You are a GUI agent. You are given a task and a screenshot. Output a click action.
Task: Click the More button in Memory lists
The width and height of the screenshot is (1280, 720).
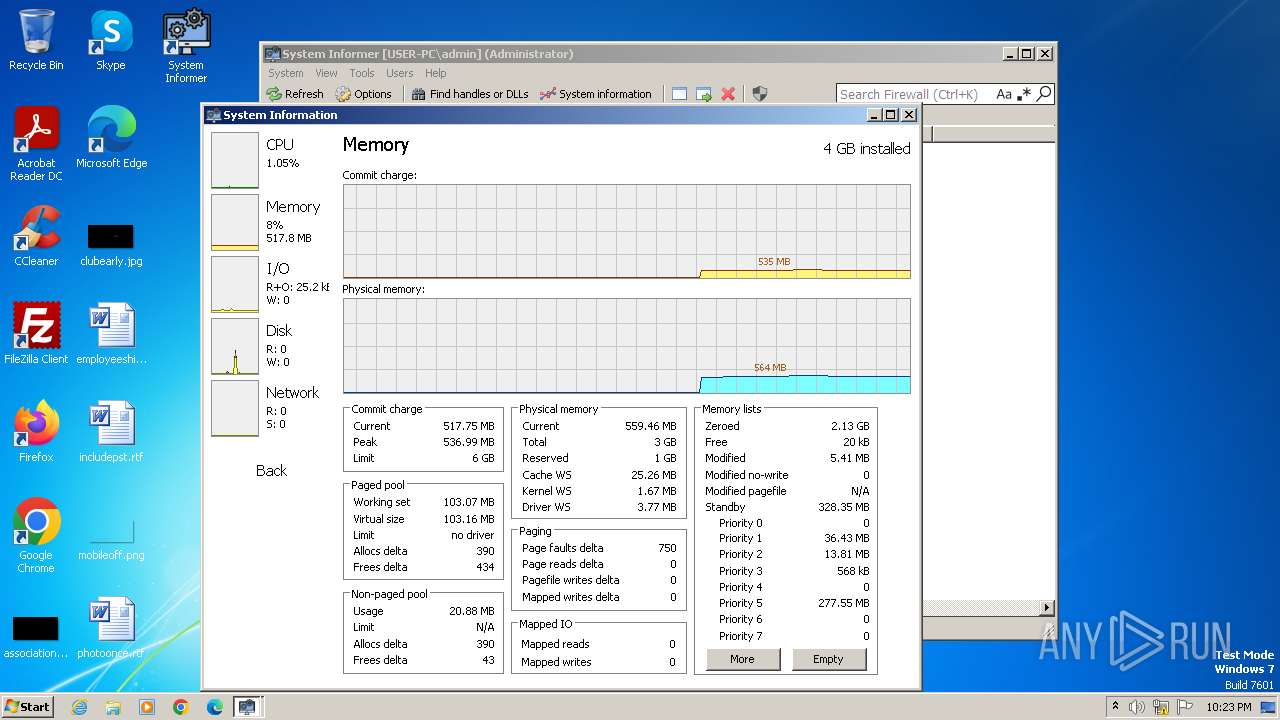click(742, 659)
